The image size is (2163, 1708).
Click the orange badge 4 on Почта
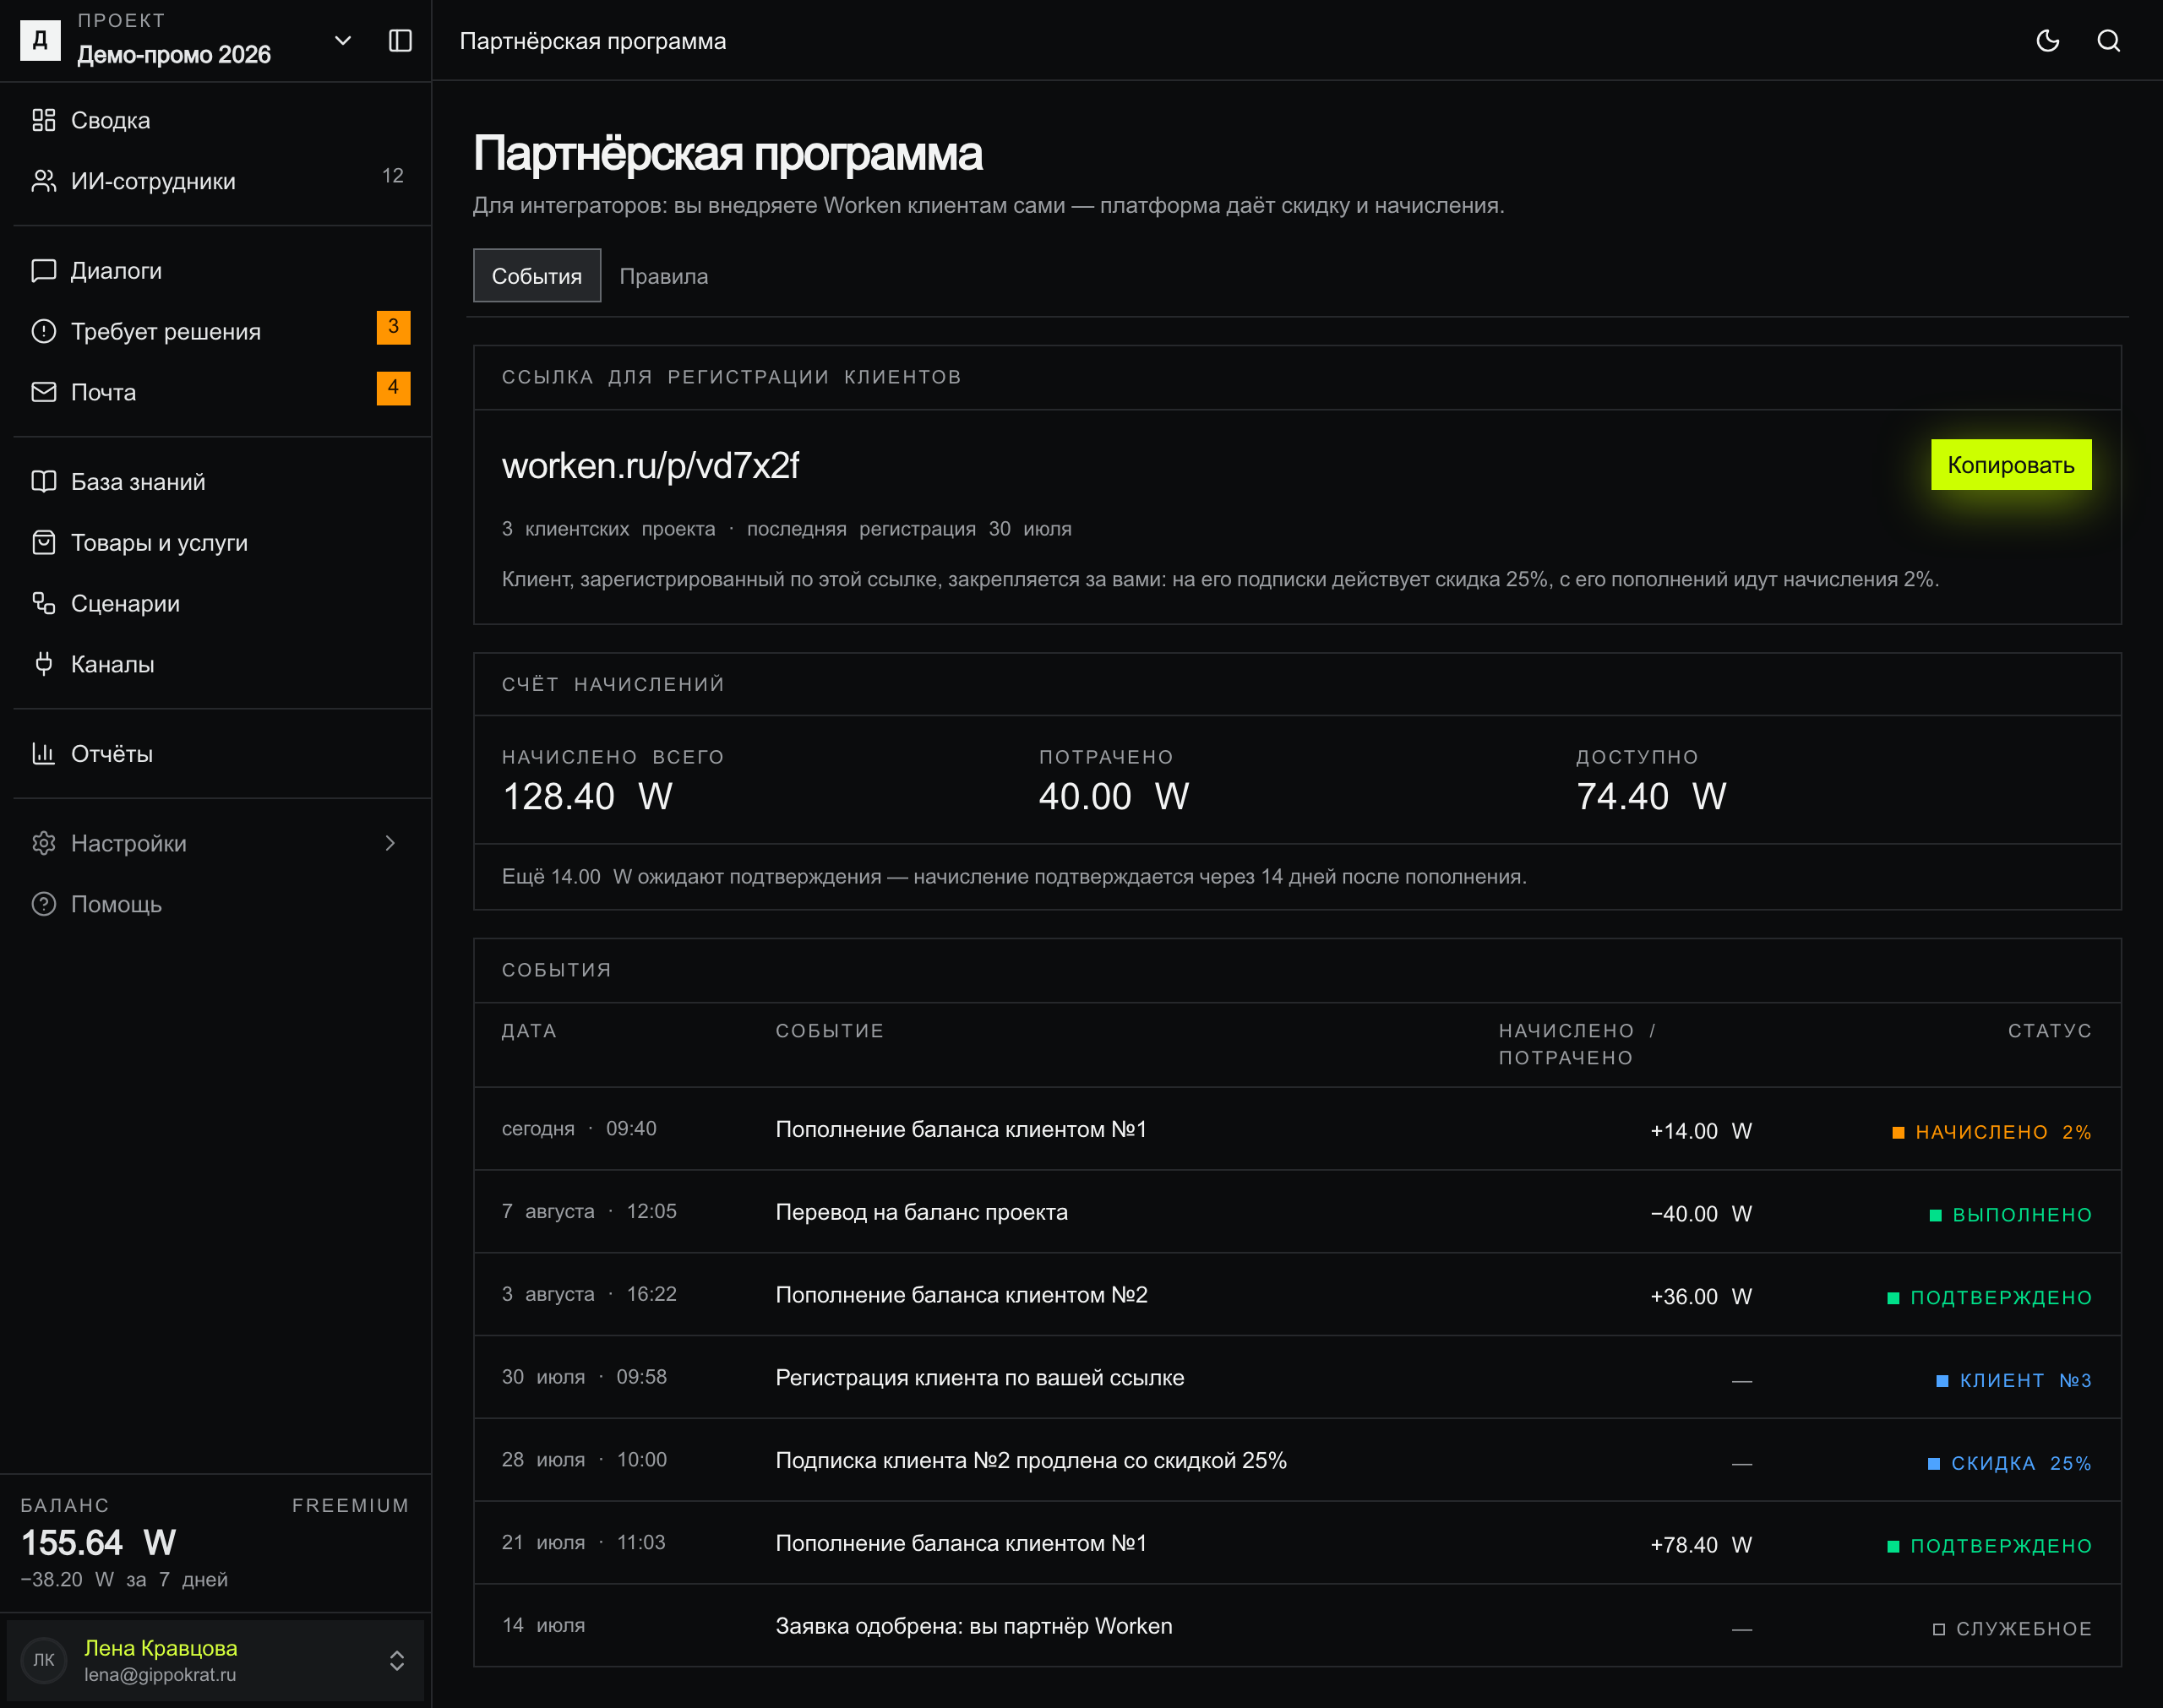pos(393,388)
